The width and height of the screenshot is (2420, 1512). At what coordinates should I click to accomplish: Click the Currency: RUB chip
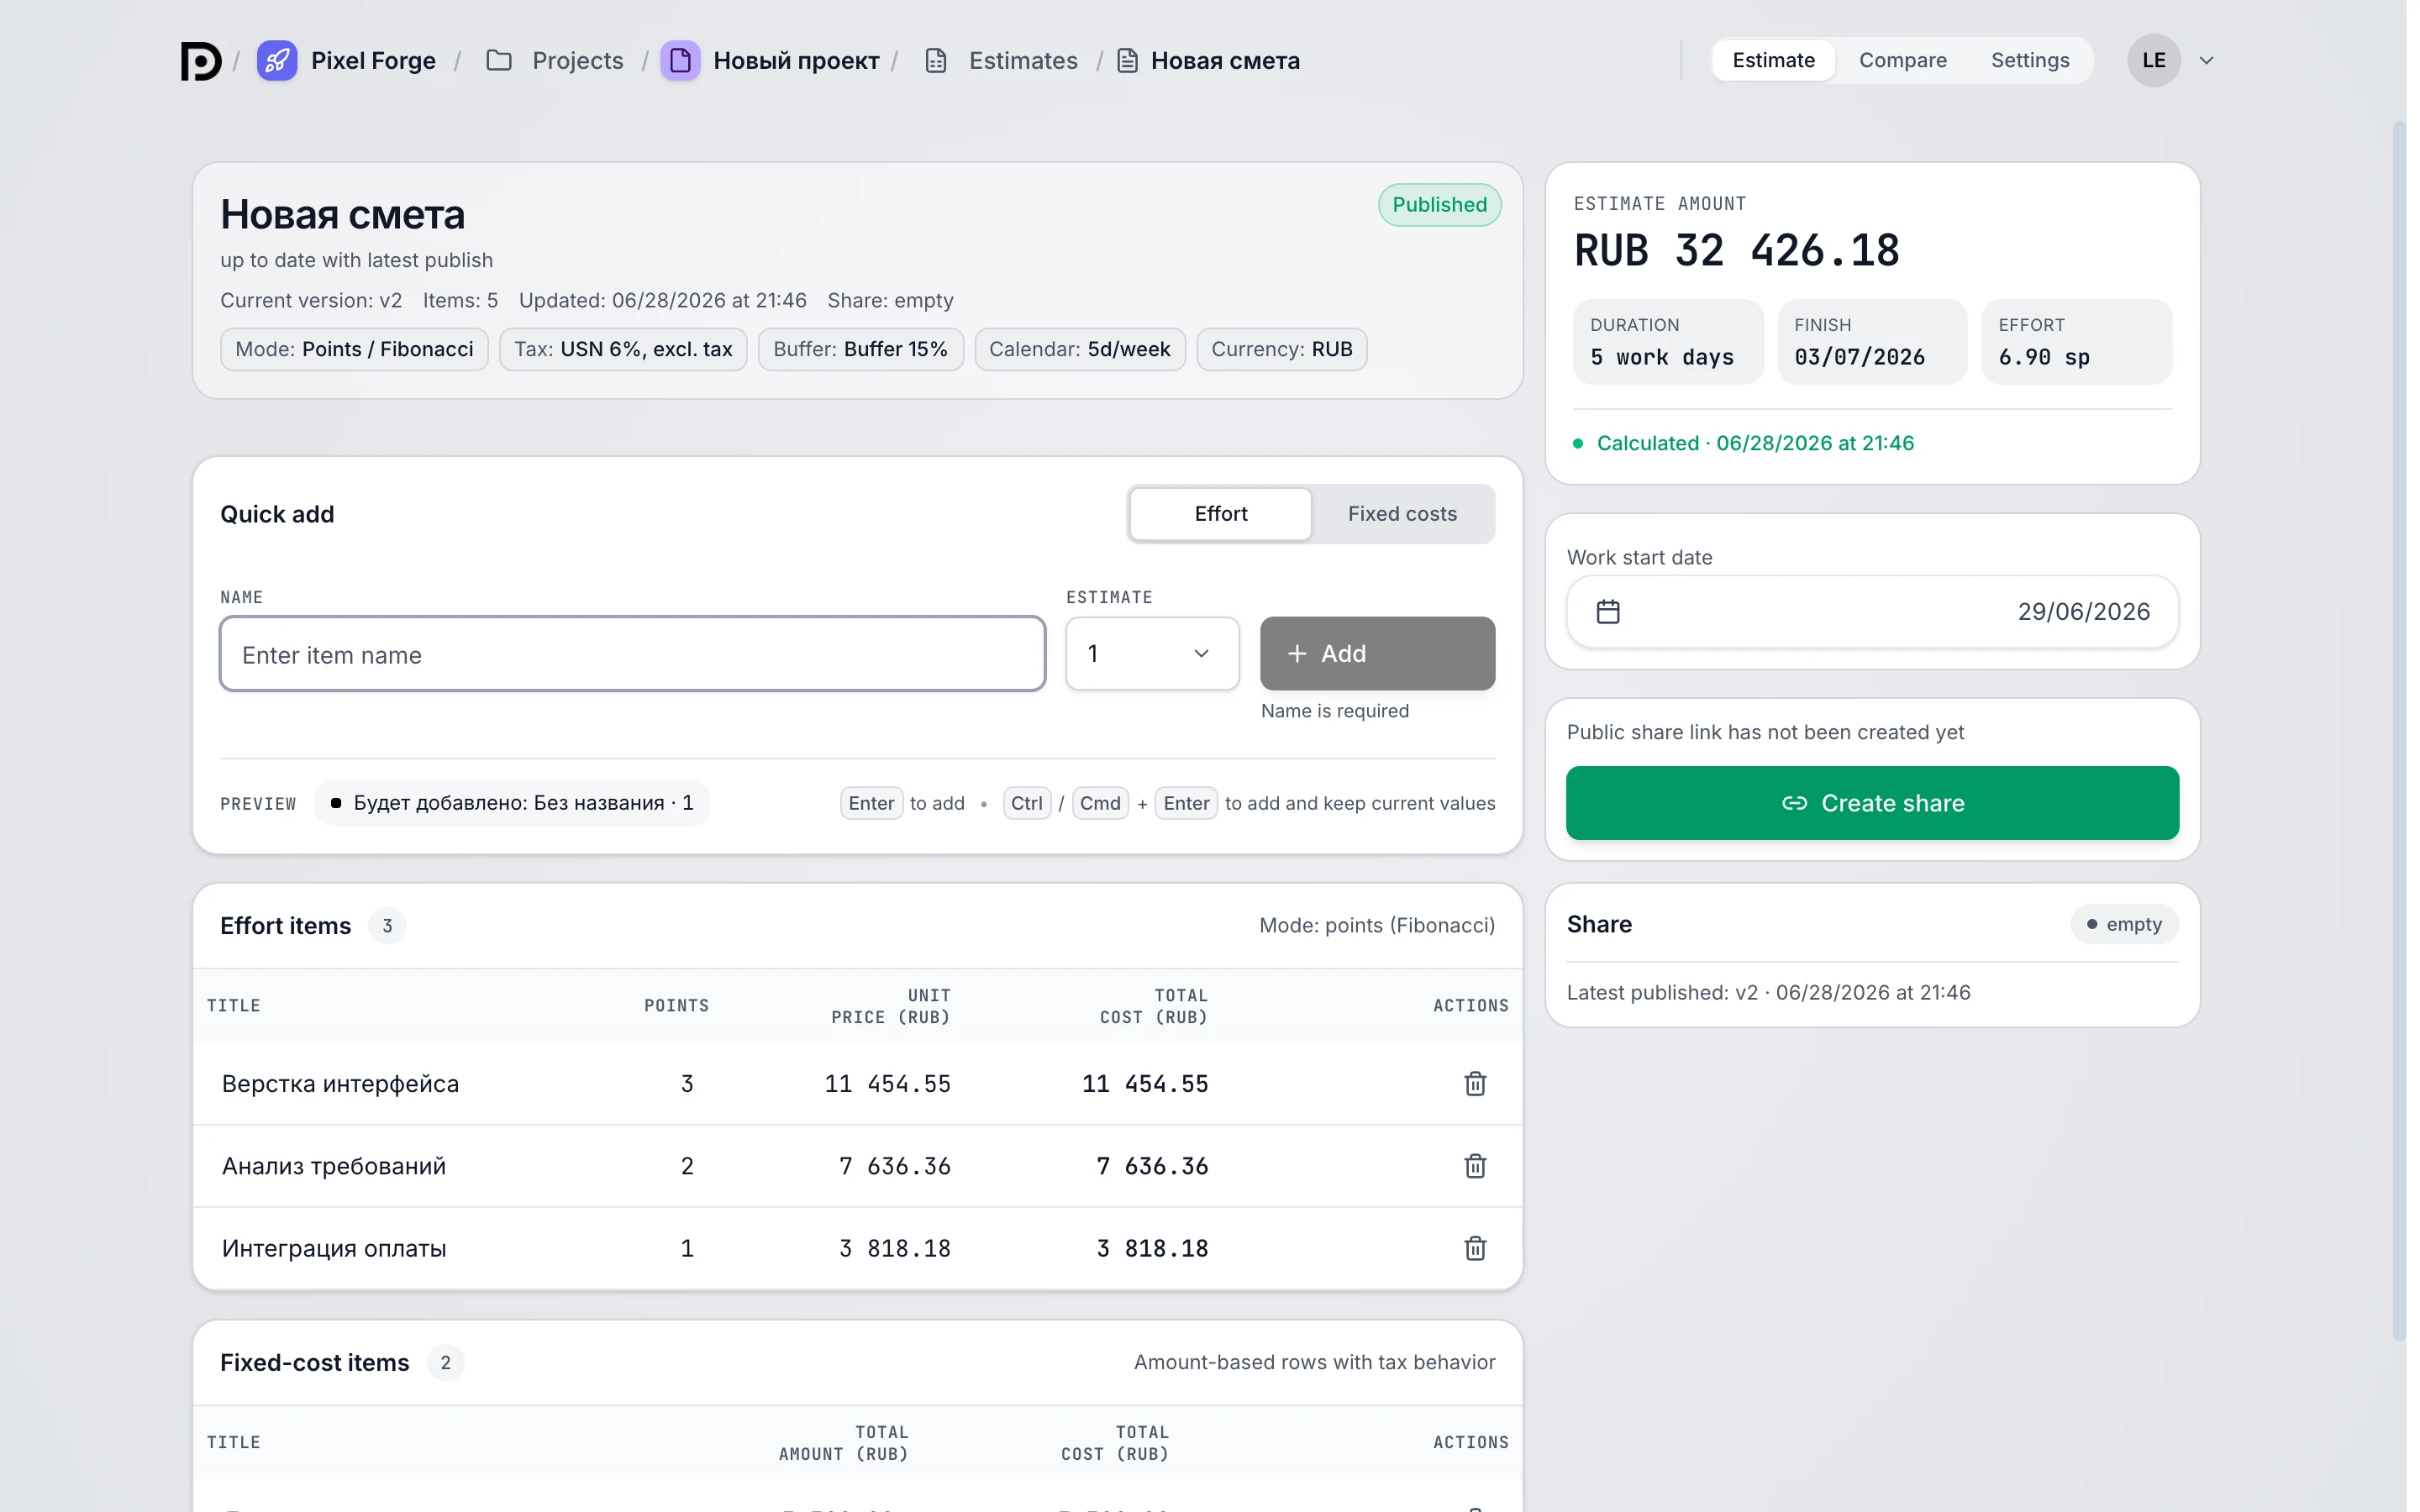tap(1282, 350)
